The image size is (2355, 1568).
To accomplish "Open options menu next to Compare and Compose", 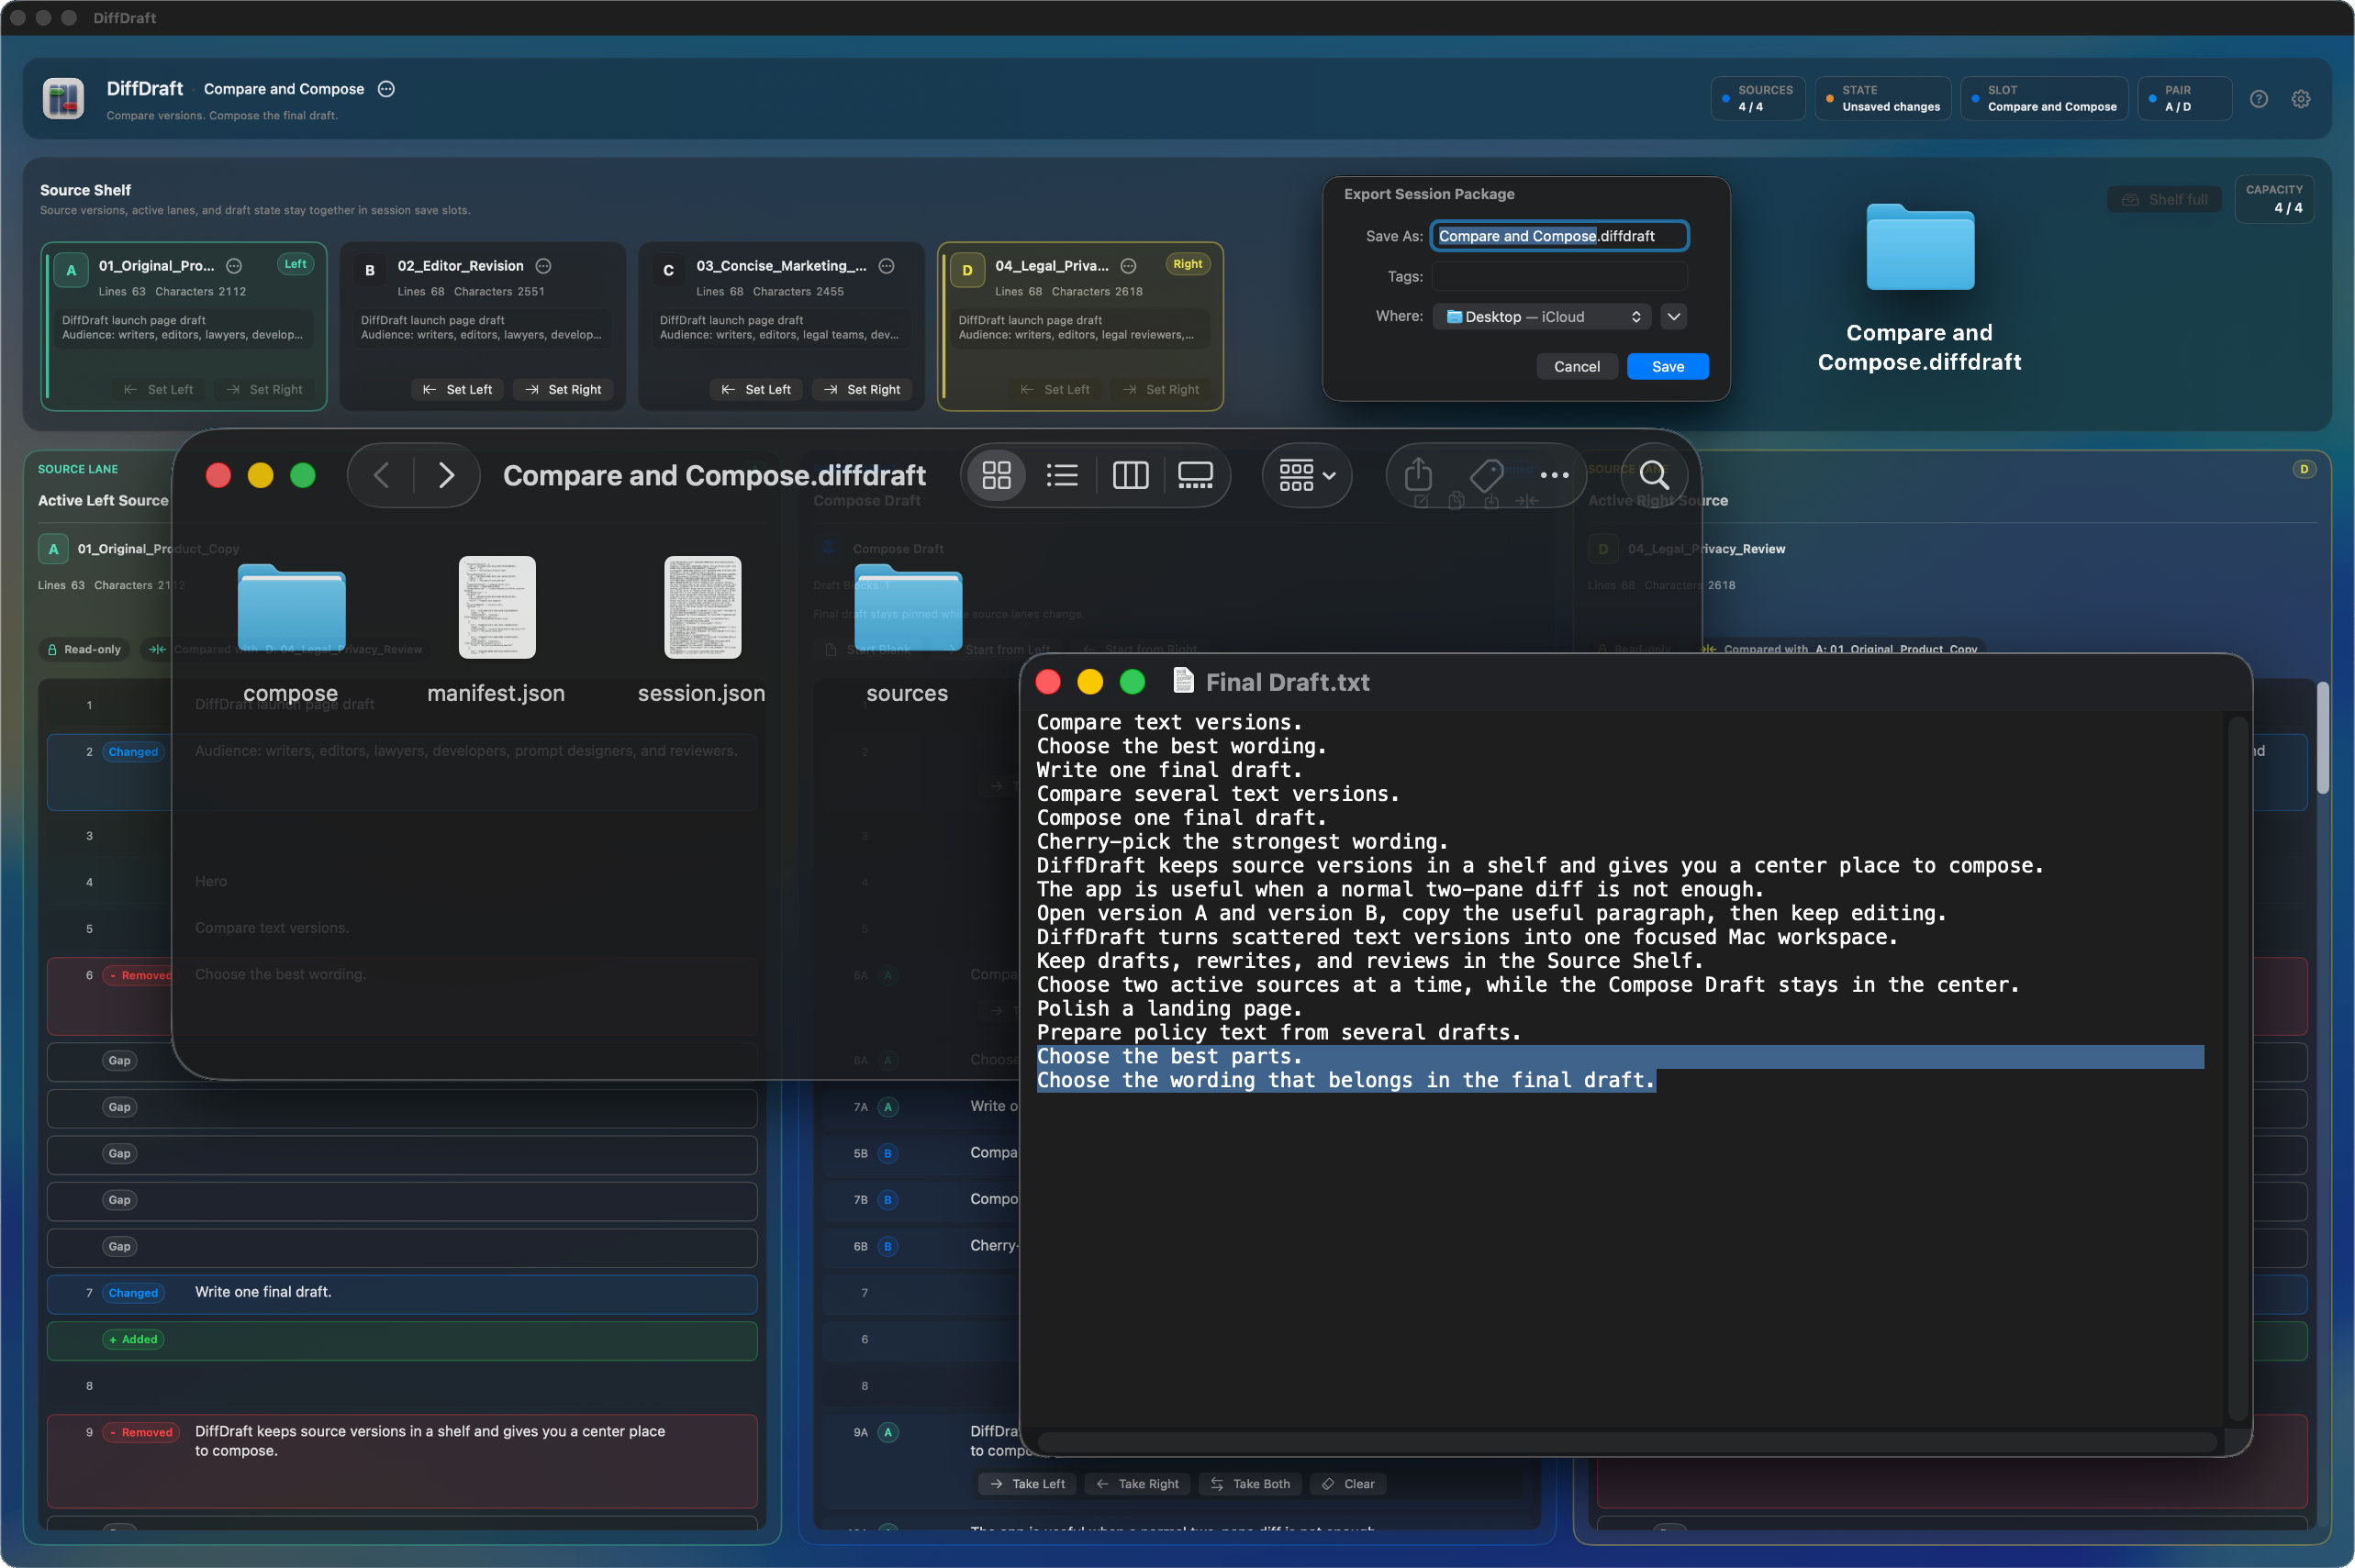I will [x=386, y=89].
